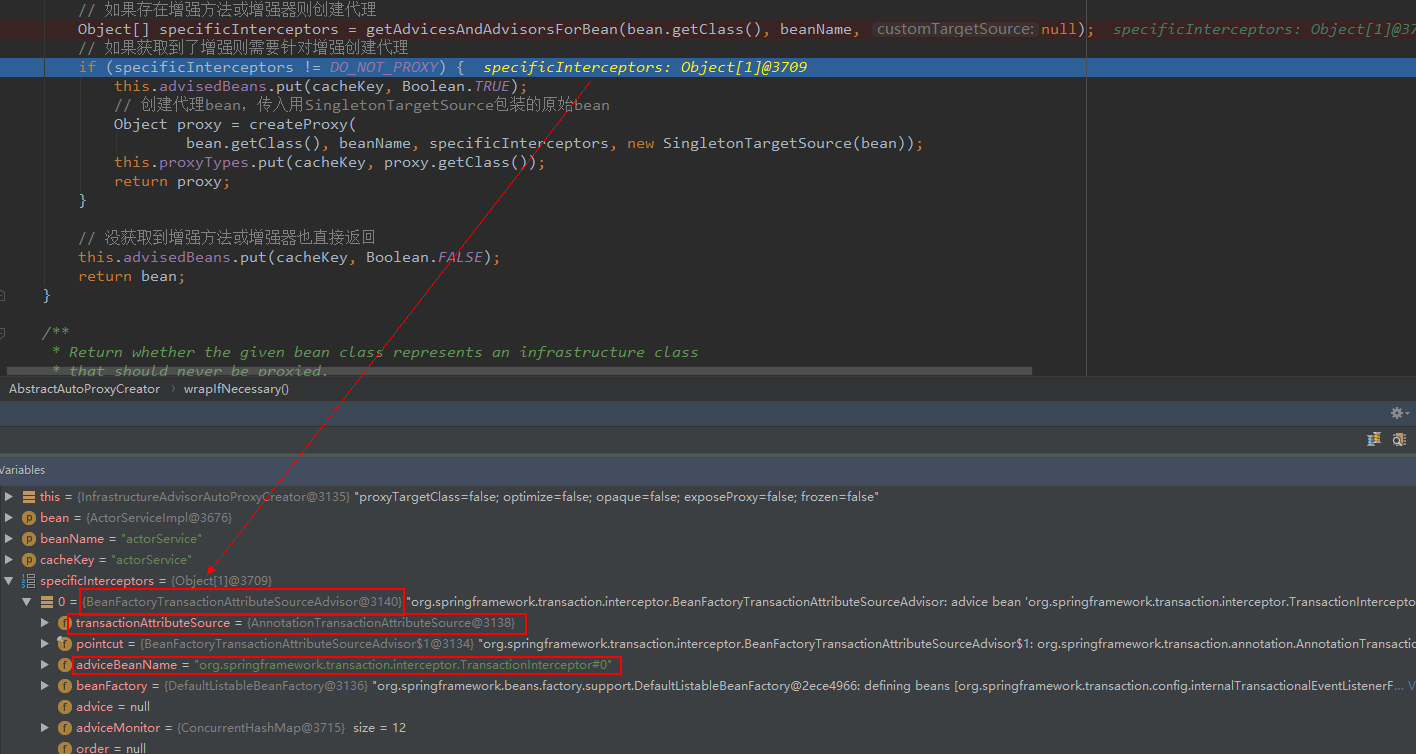Click field icon of order
The image size is (1416, 754).
[65, 748]
